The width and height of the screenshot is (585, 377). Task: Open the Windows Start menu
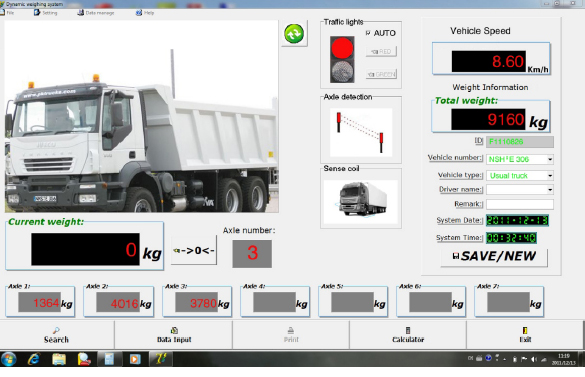[9, 359]
